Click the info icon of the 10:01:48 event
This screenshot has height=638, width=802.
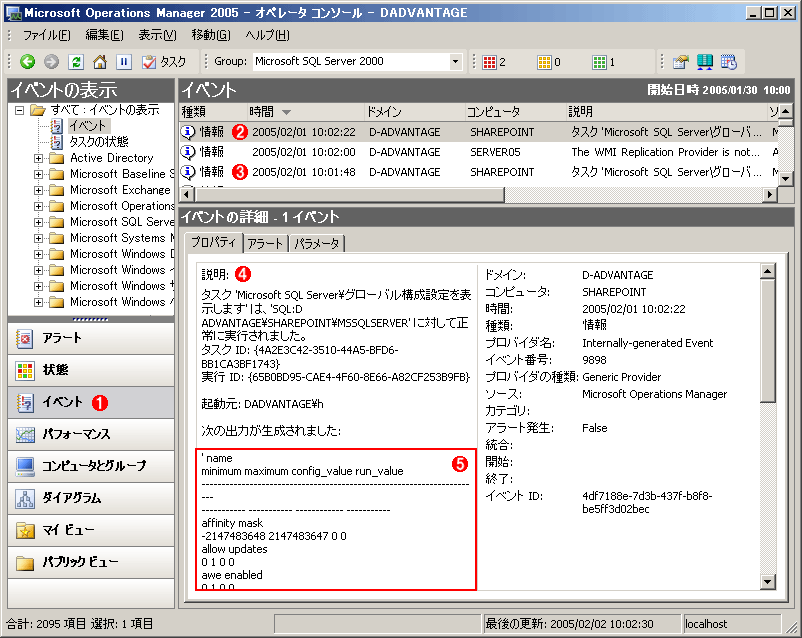[188, 172]
